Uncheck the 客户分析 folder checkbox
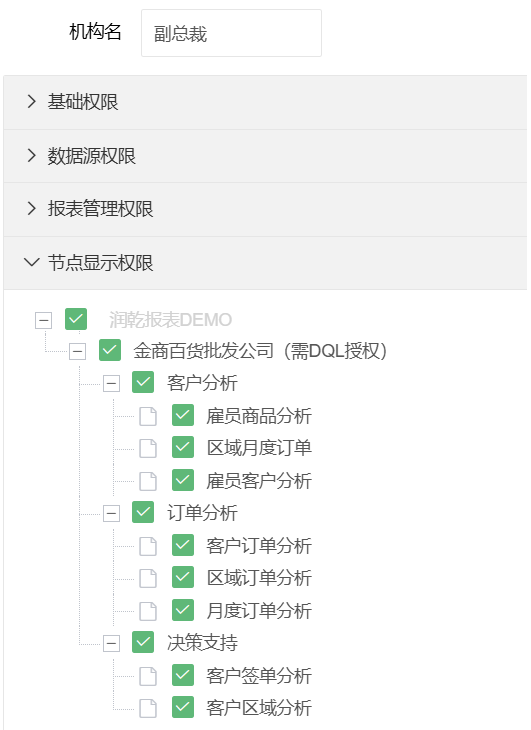The height and width of the screenshot is (730, 531). pos(143,382)
